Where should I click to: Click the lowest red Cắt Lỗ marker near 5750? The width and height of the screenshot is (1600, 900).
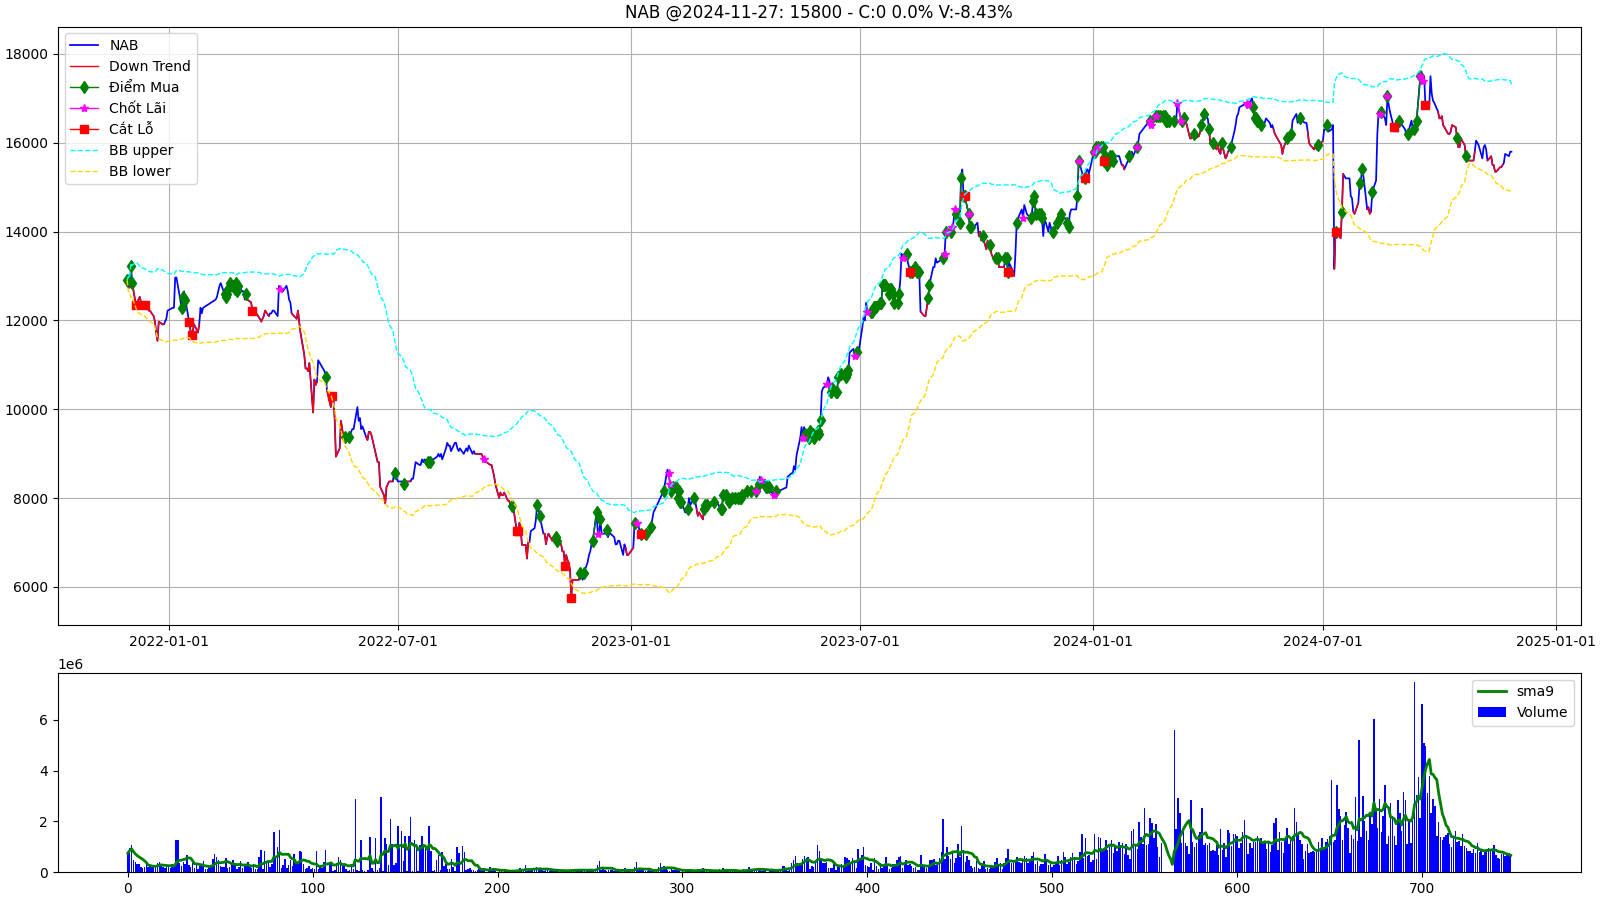(571, 598)
